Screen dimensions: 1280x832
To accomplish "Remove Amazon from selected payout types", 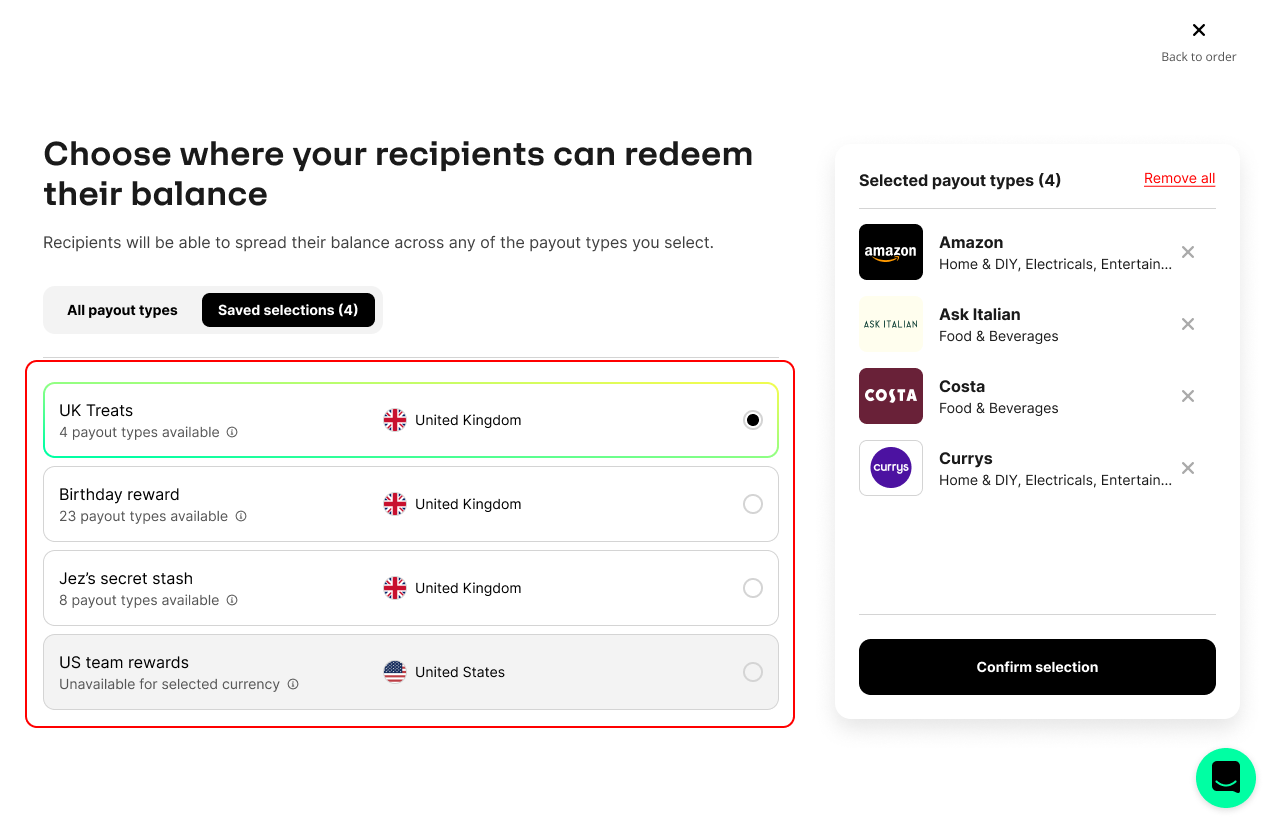I will pyautogui.click(x=1188, y=252).
